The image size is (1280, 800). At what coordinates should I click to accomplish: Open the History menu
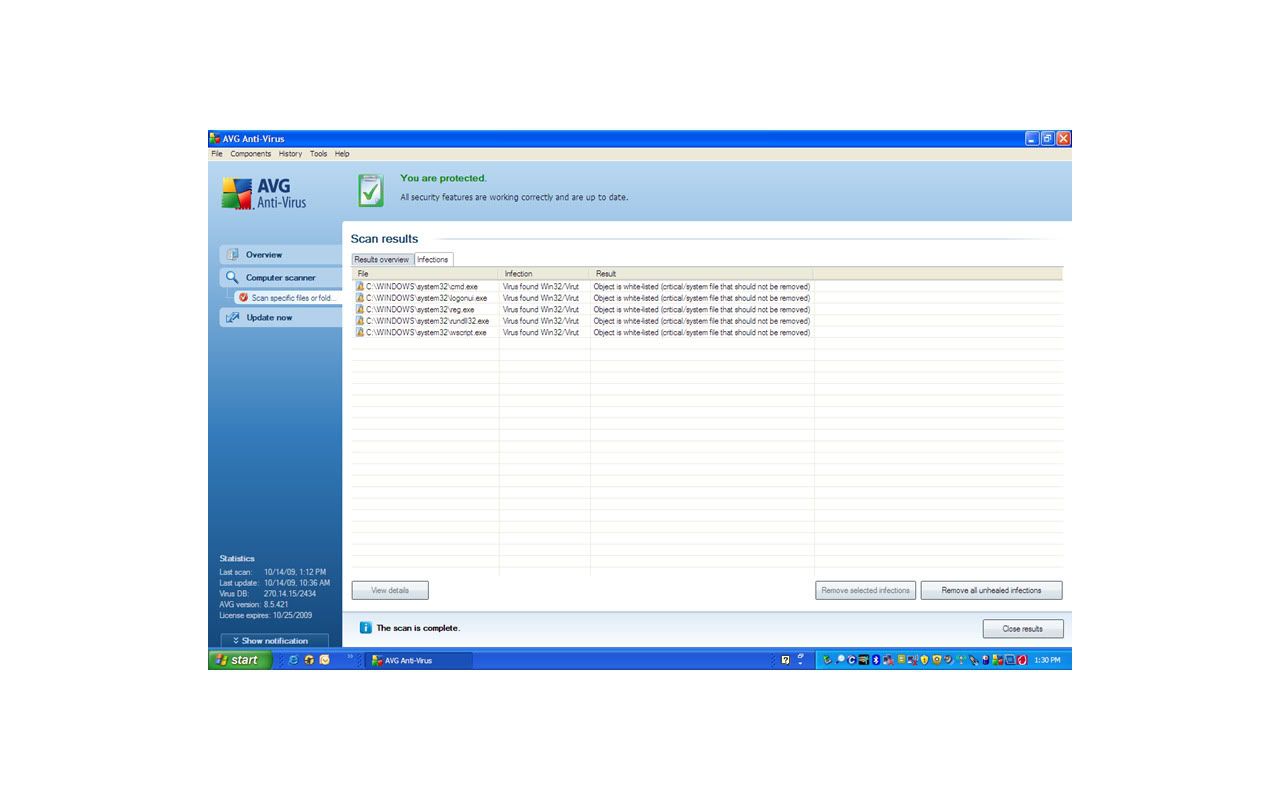(290, 154)
